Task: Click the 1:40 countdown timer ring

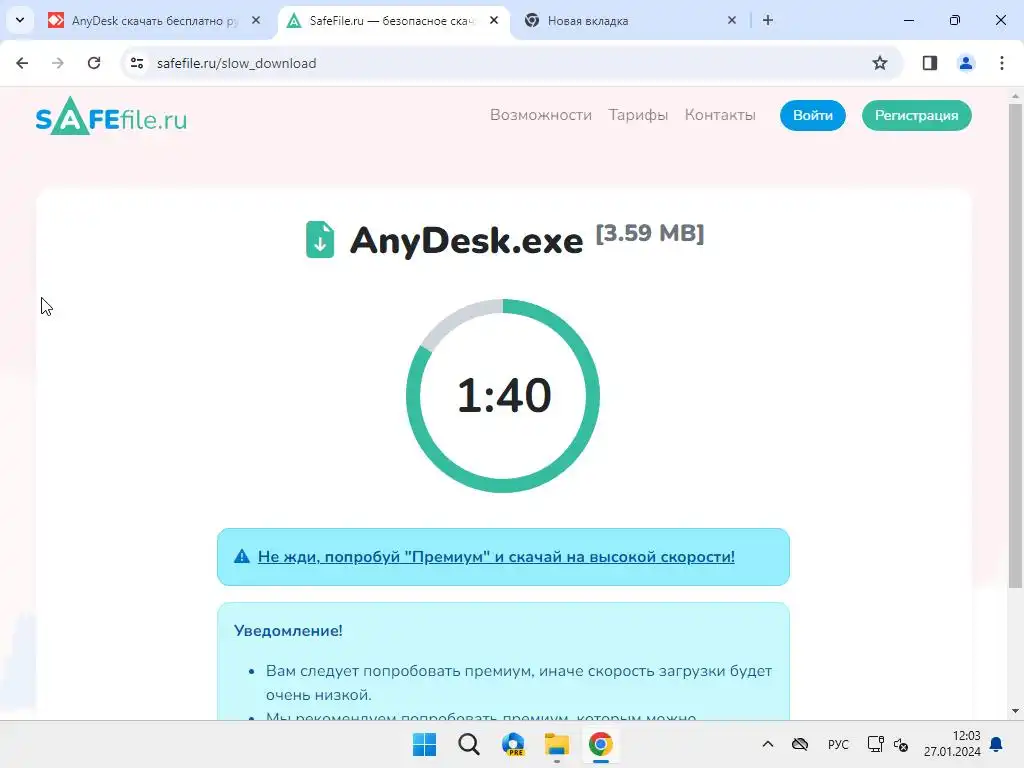Action: click(x=503, y=395)
